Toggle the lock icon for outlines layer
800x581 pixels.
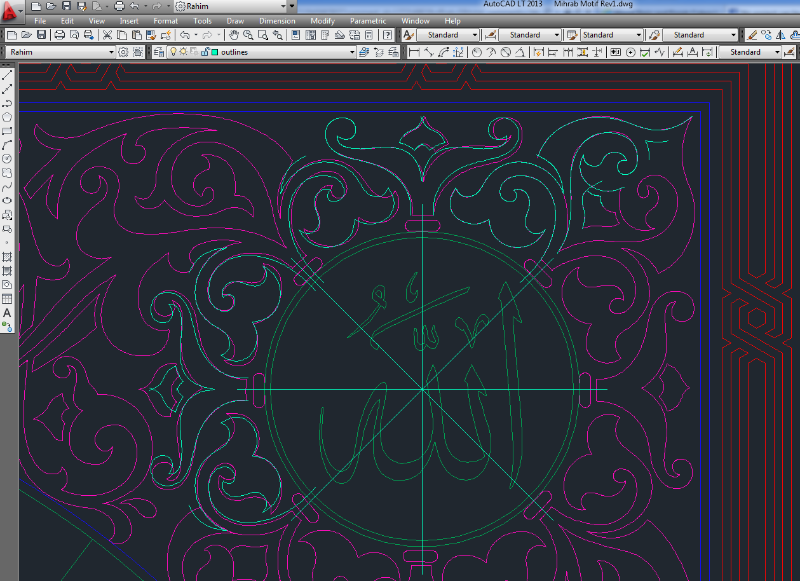(205, 52)
